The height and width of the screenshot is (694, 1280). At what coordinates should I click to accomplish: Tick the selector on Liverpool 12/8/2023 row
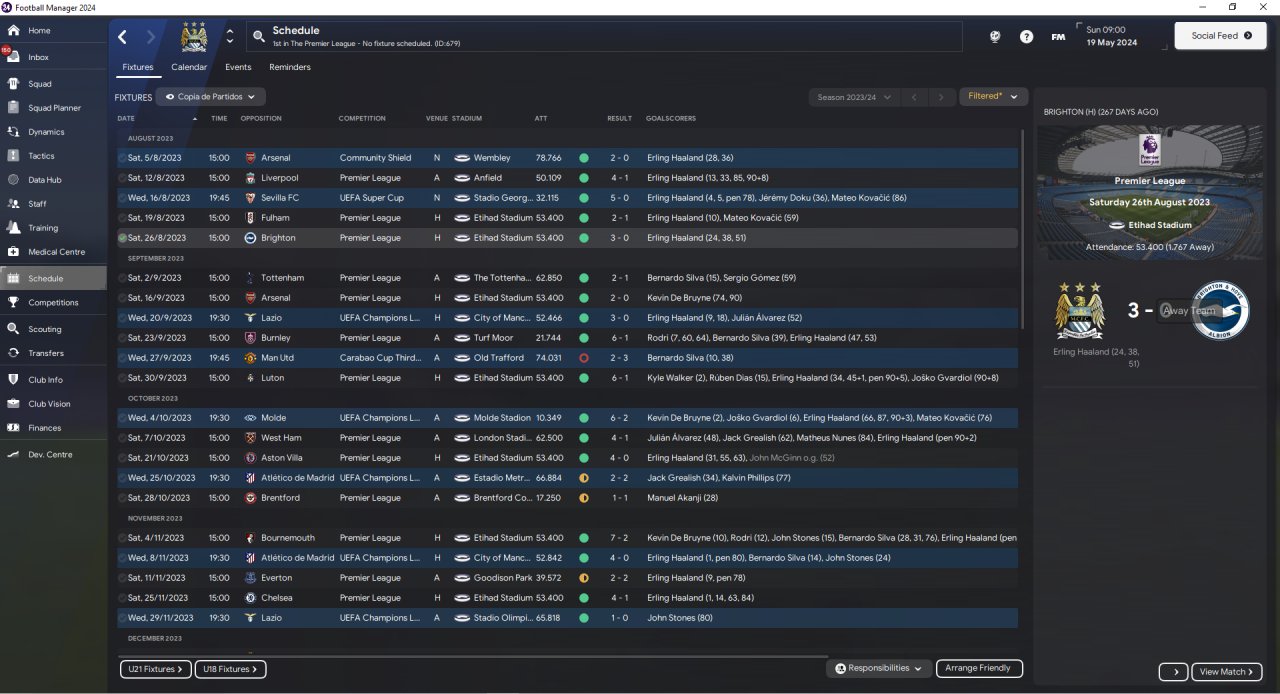[x=122, y=178]
